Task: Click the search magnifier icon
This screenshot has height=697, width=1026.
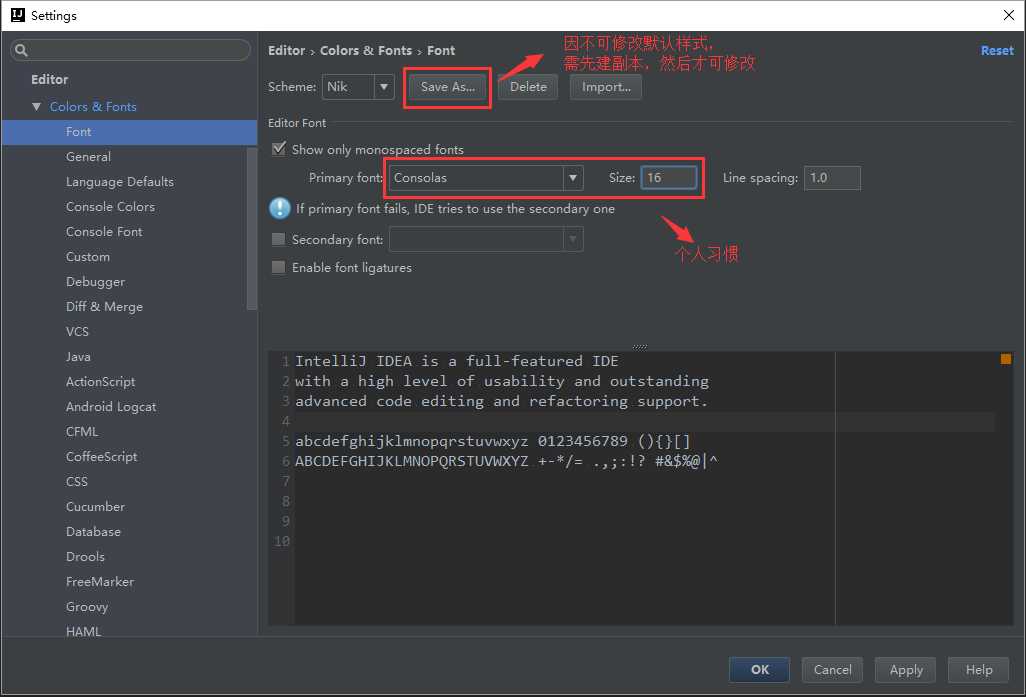Action: coord(21,50)
